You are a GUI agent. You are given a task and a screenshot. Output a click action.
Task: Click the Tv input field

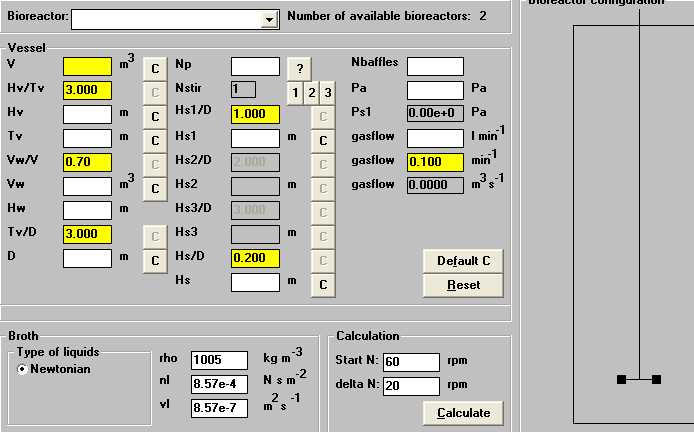coord(87,139)
